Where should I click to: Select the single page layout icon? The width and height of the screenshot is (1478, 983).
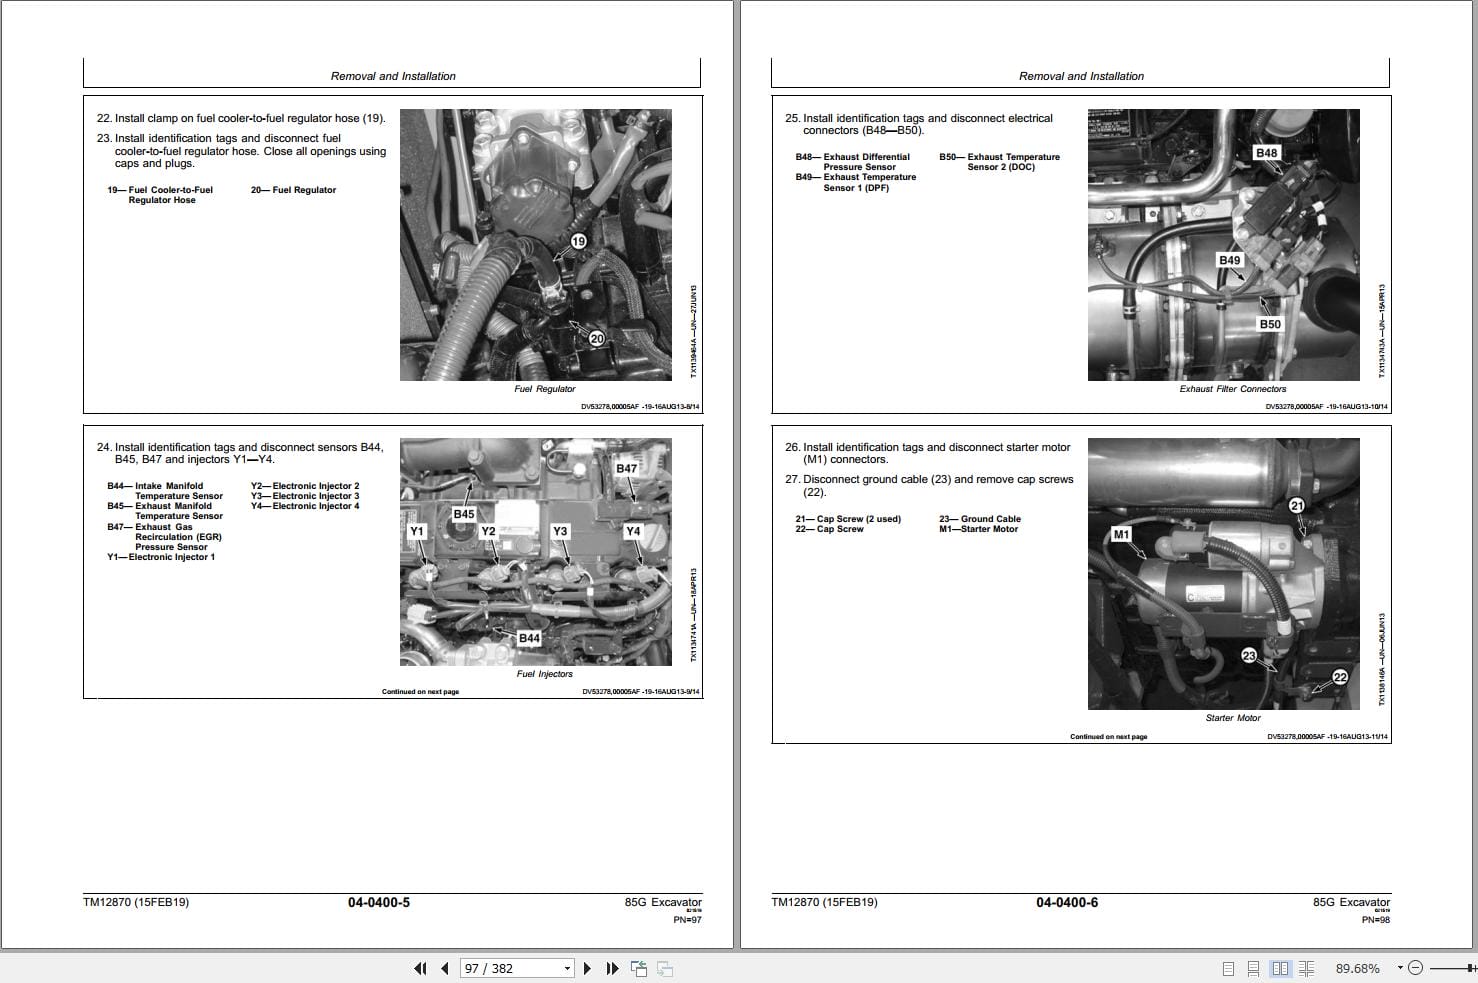[1229, 968]
